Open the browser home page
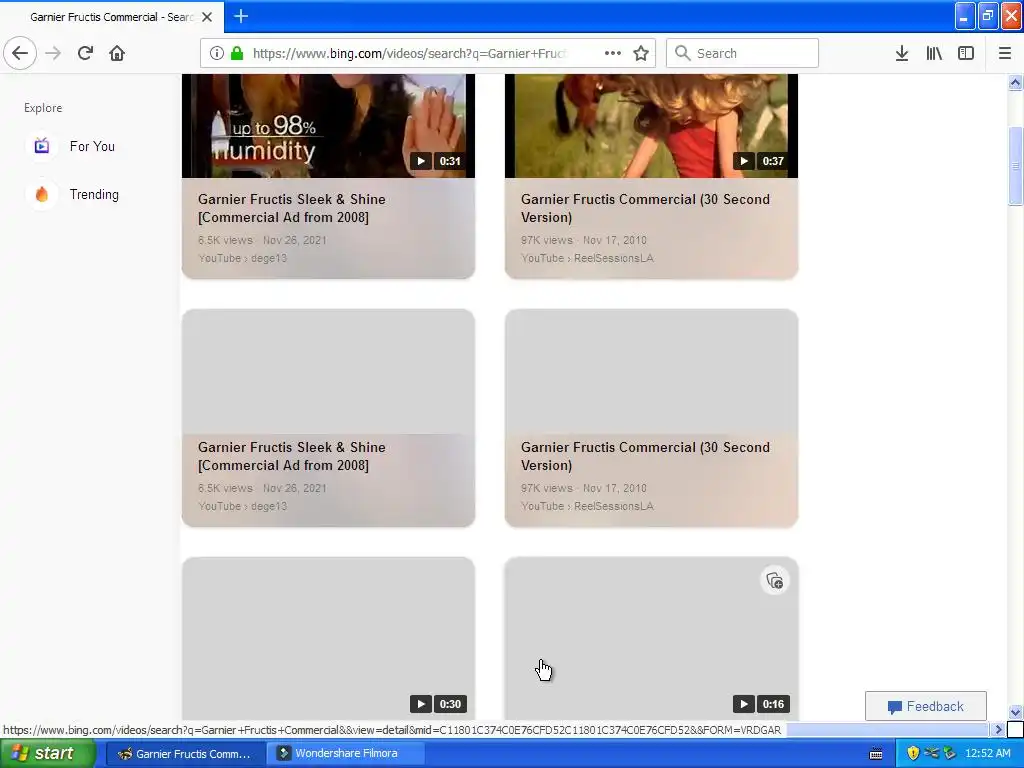 (x=117, y=53)
